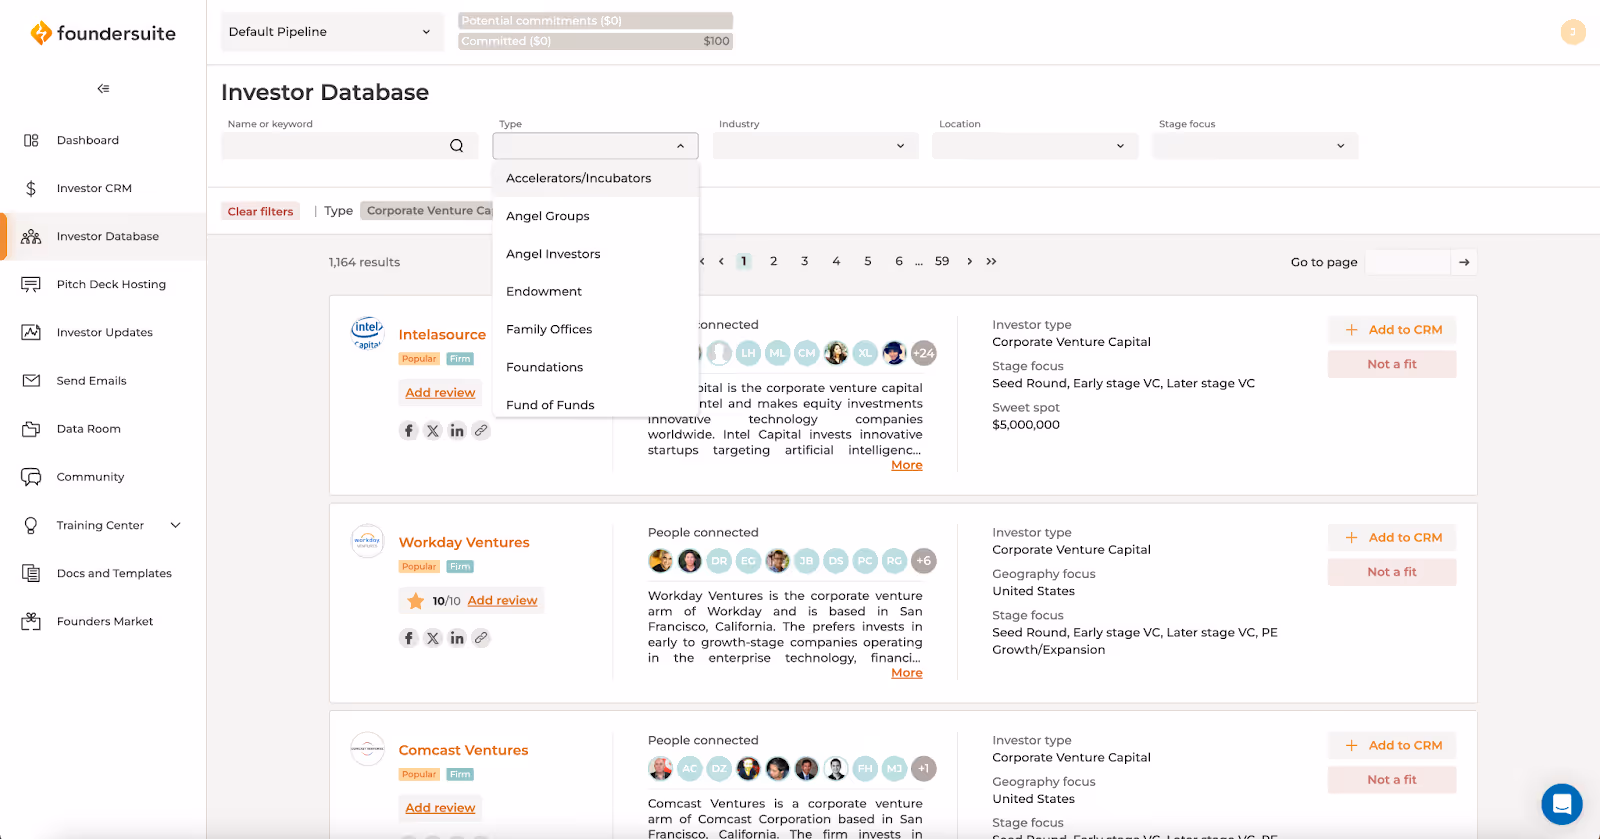
Task: Click the Docs and Templates icon
Action: tap(31, 573)
